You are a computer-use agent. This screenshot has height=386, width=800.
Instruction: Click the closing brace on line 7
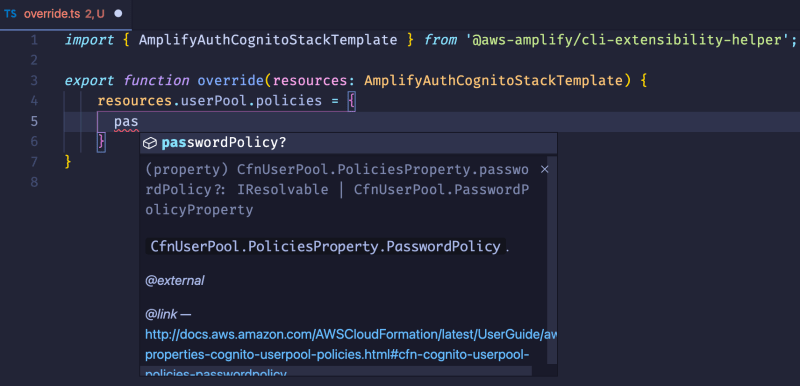pos(68,162)
